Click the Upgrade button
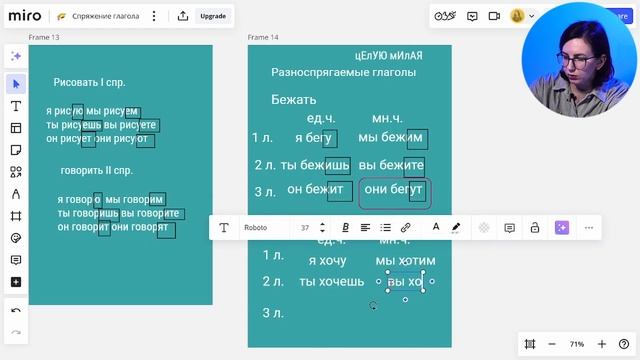 tap(213, 16)
